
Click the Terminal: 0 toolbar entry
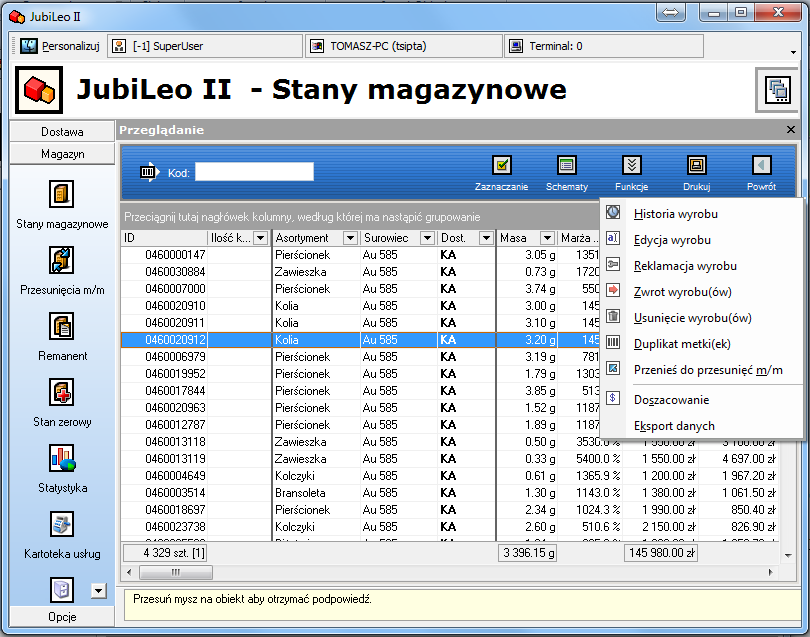click(603, 46)
